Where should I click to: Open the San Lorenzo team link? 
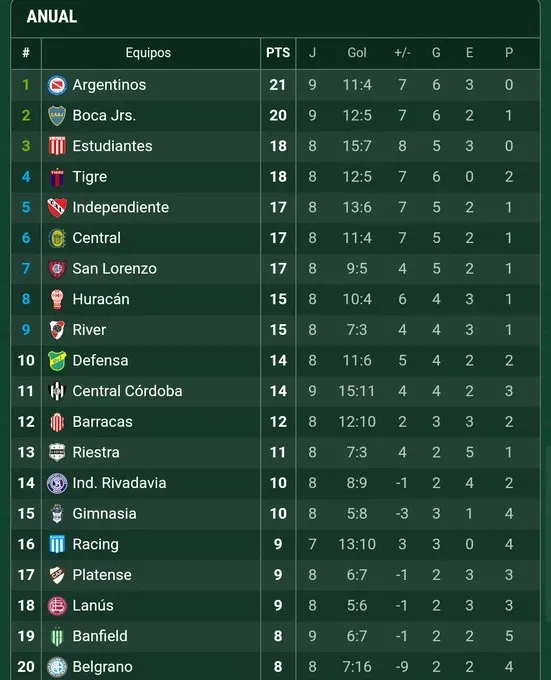[114, 268]
